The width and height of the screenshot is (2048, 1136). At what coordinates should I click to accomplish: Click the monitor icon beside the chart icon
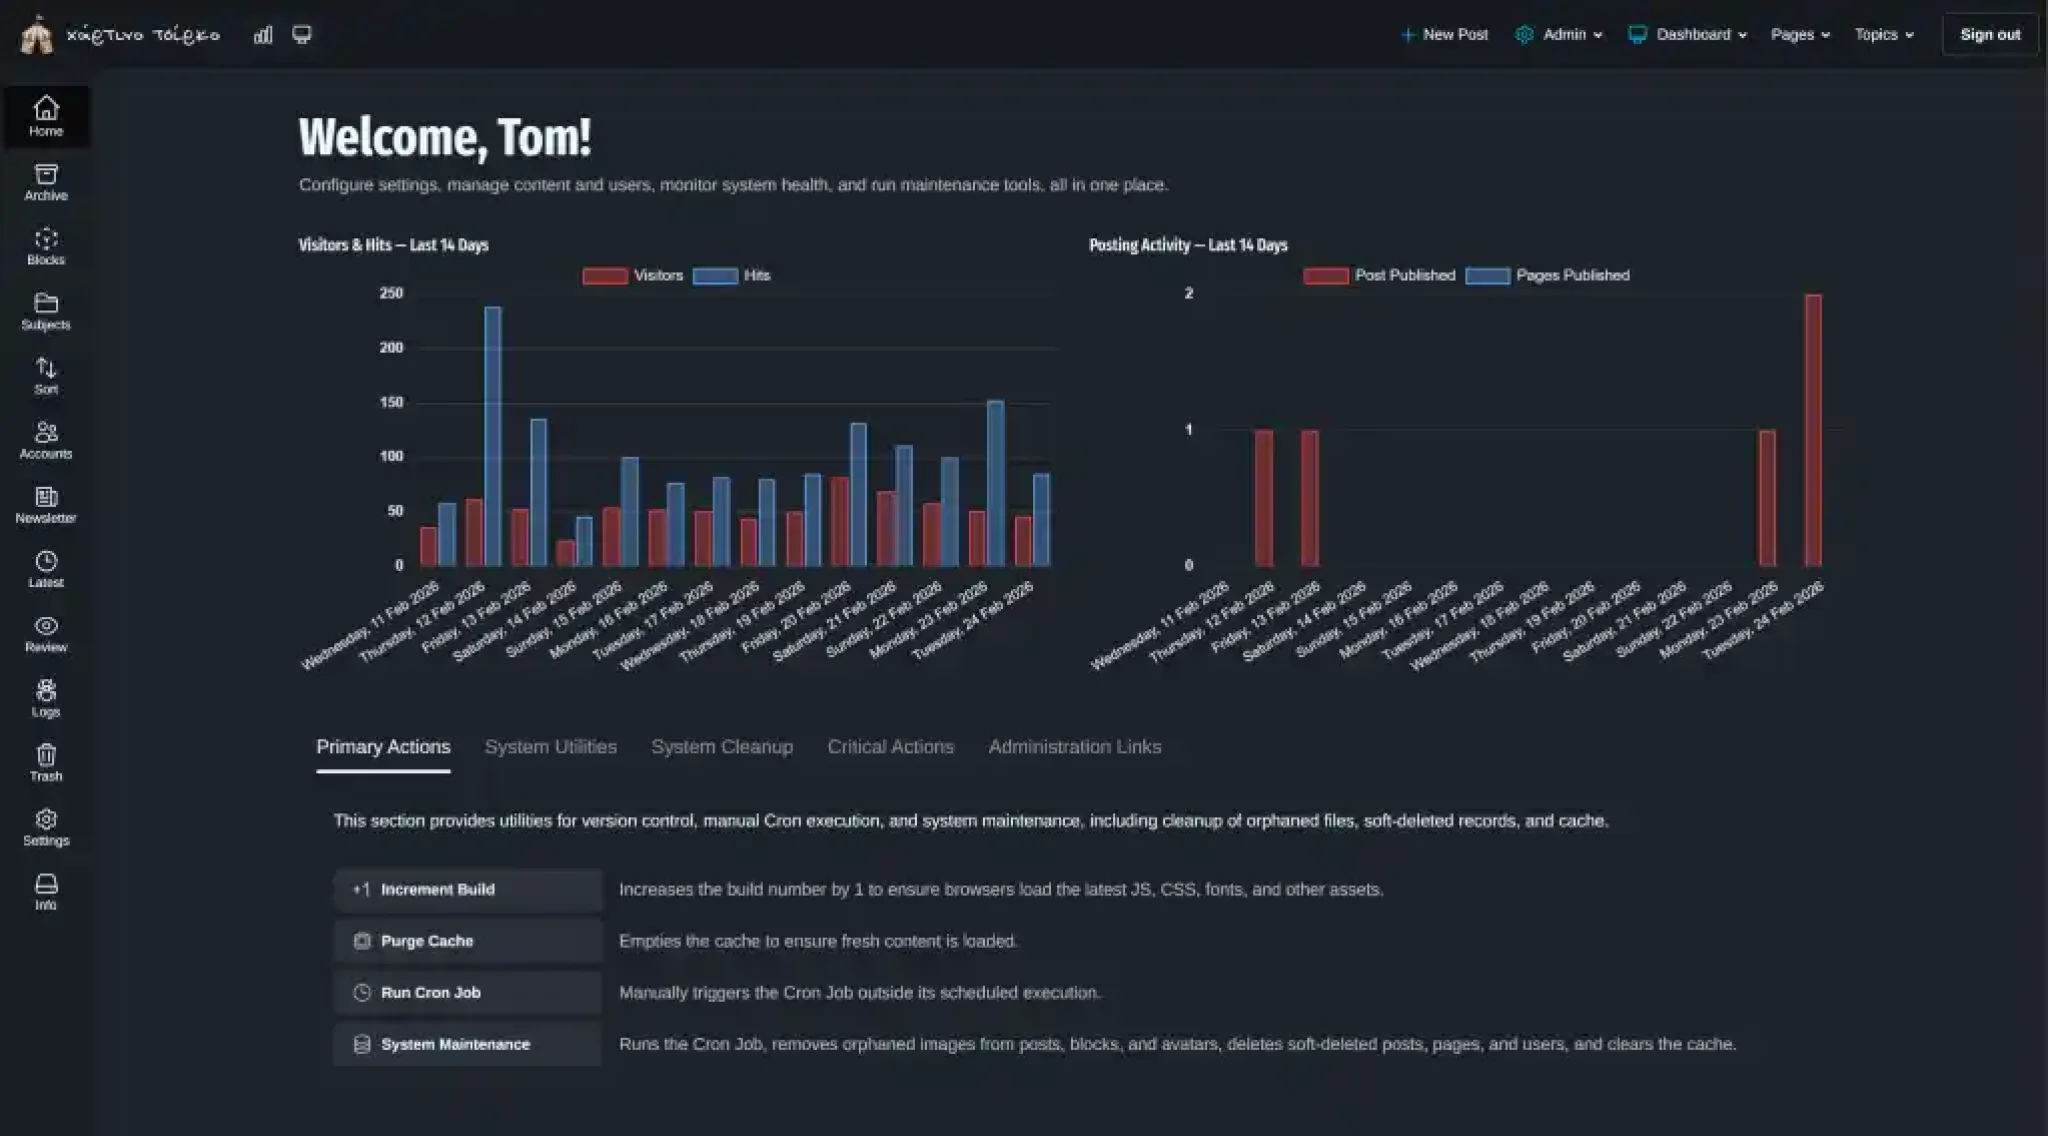[x=302, y=35]
